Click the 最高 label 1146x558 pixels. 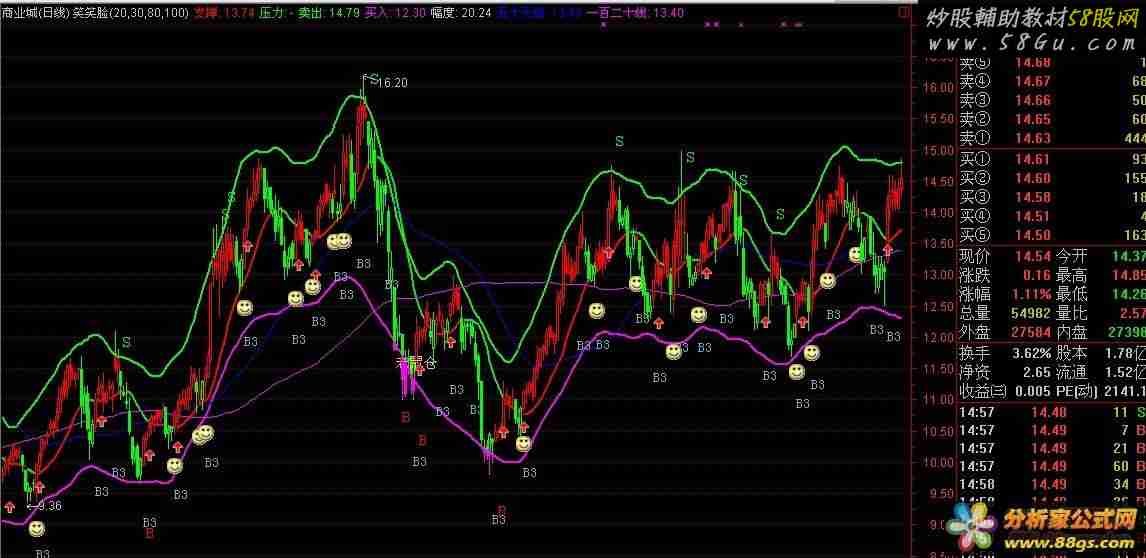(1071, 275)
